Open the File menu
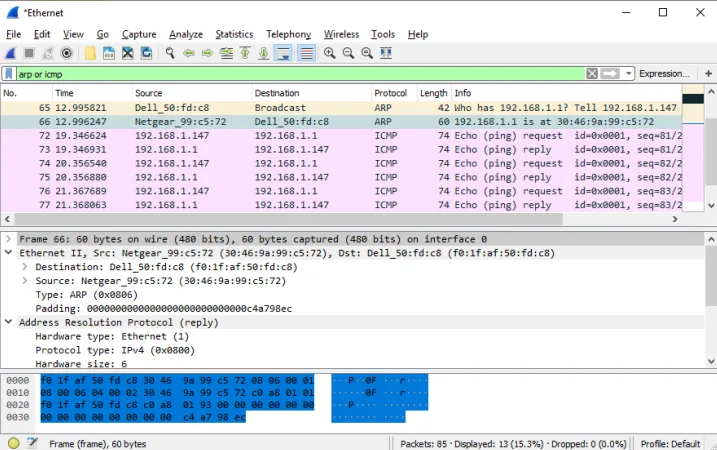Viewport: 717px width, 450px height. tap(14, 34)
